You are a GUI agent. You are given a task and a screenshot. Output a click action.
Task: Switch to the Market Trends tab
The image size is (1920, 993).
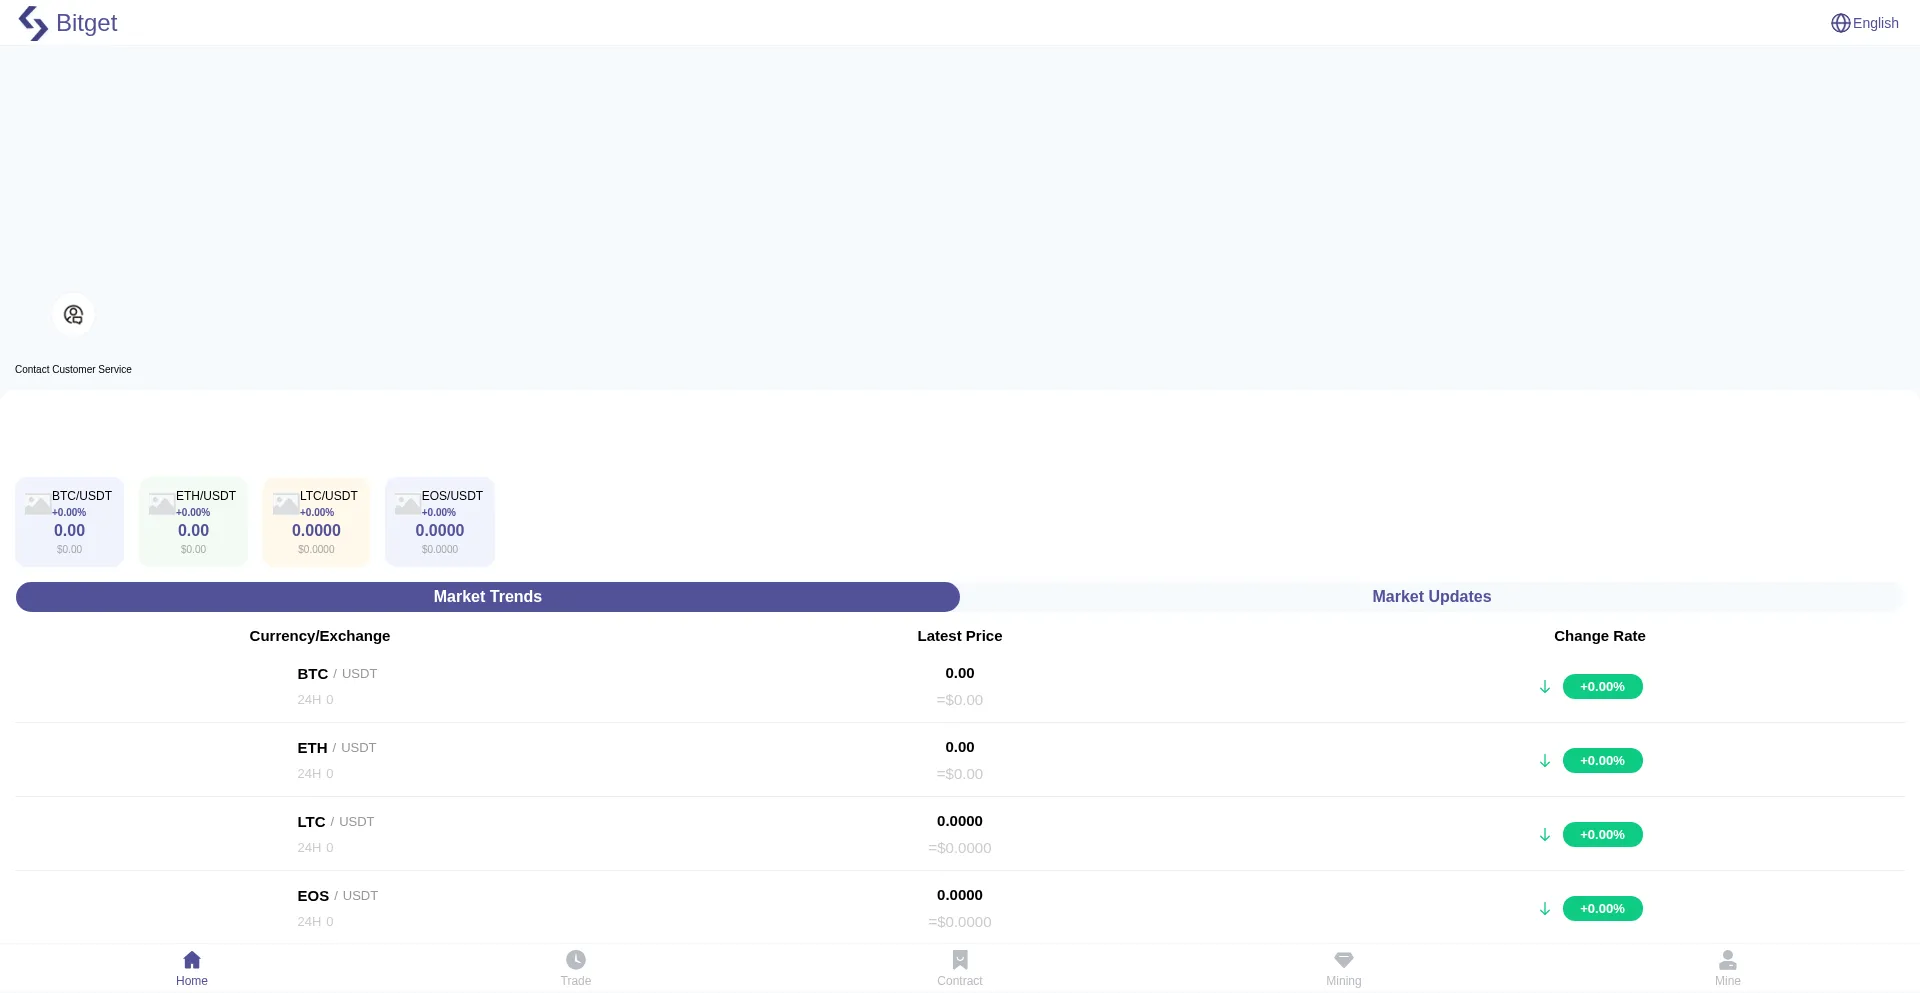point(488,597)
